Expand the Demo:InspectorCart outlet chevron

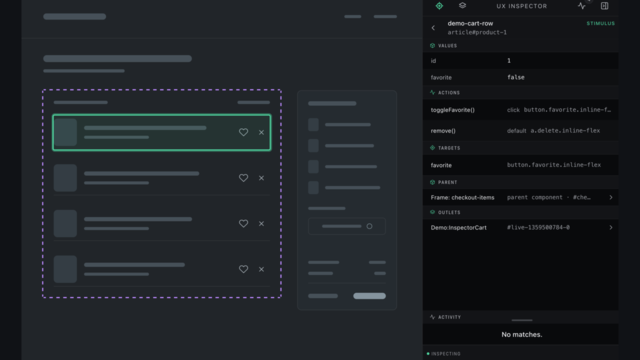611,227
